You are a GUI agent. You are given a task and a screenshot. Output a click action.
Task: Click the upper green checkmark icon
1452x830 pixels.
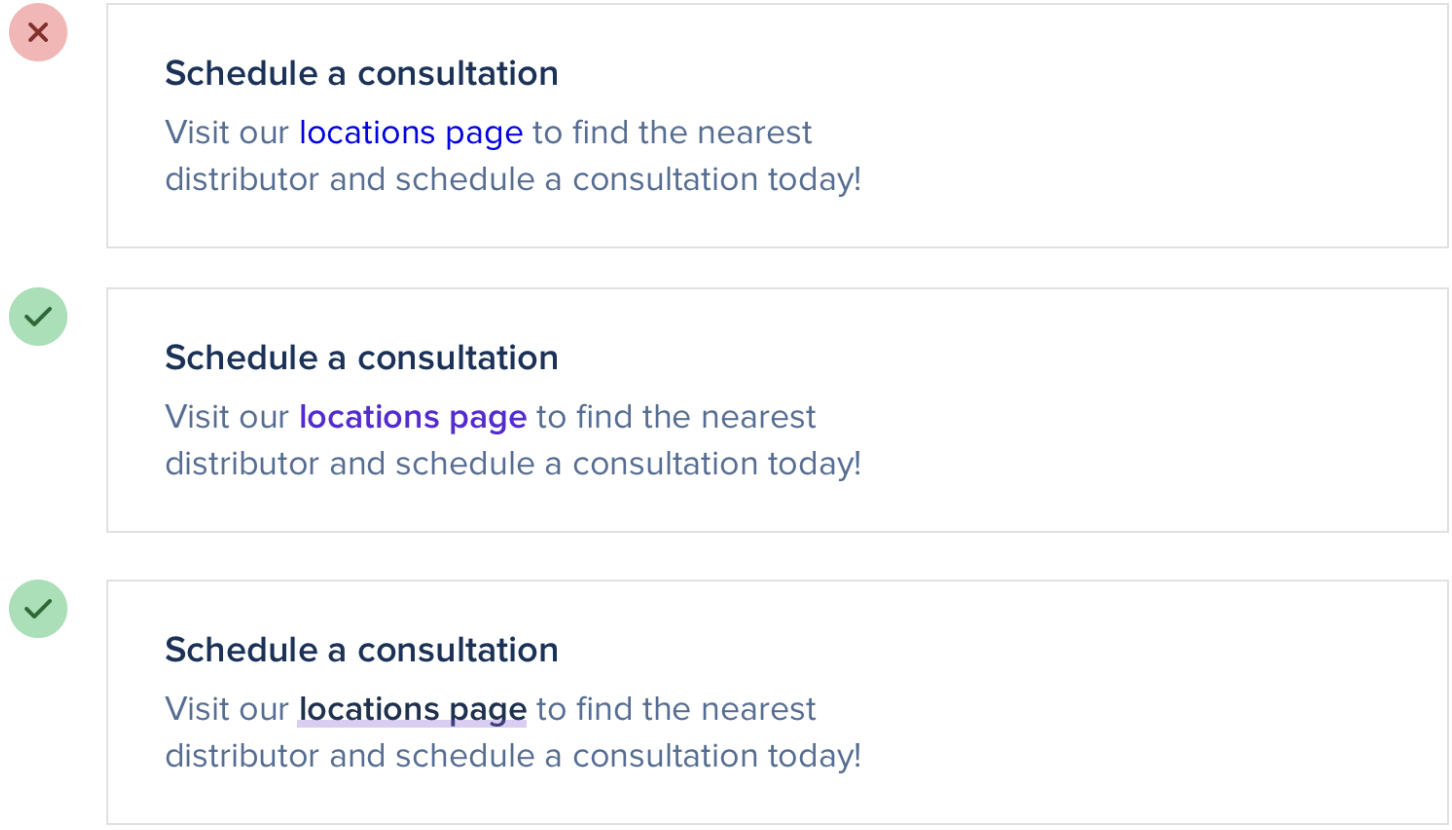point(38,317)
